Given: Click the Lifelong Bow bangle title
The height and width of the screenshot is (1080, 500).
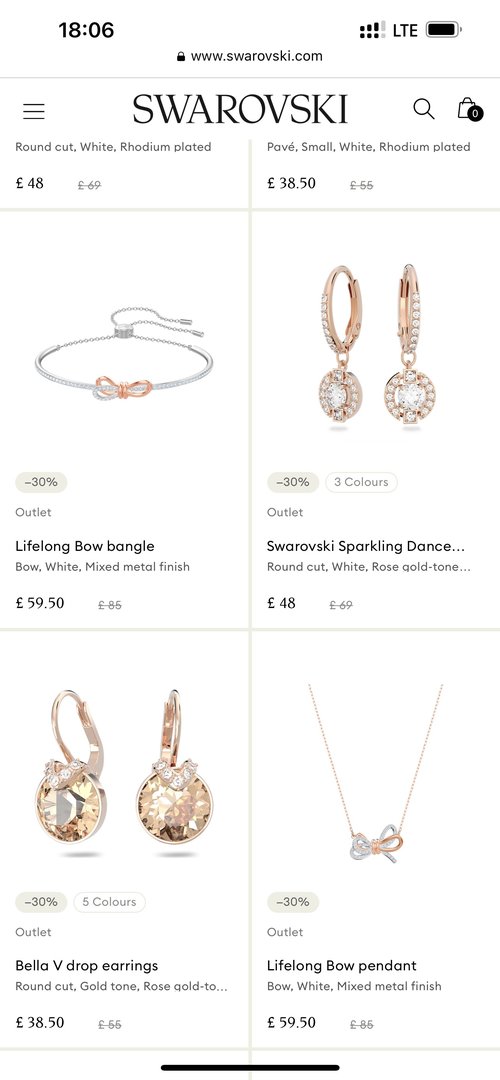Looking at the screenshot, I should (x=85, y=546).
